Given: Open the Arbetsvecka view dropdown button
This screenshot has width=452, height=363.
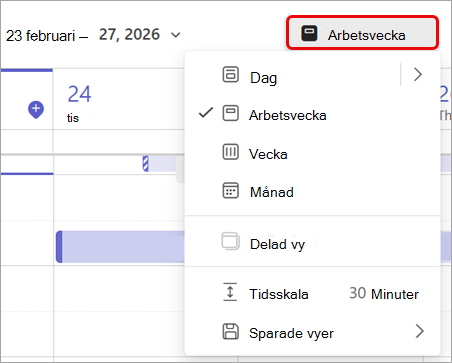Looking at the screenshot, I should pos(362,33).
